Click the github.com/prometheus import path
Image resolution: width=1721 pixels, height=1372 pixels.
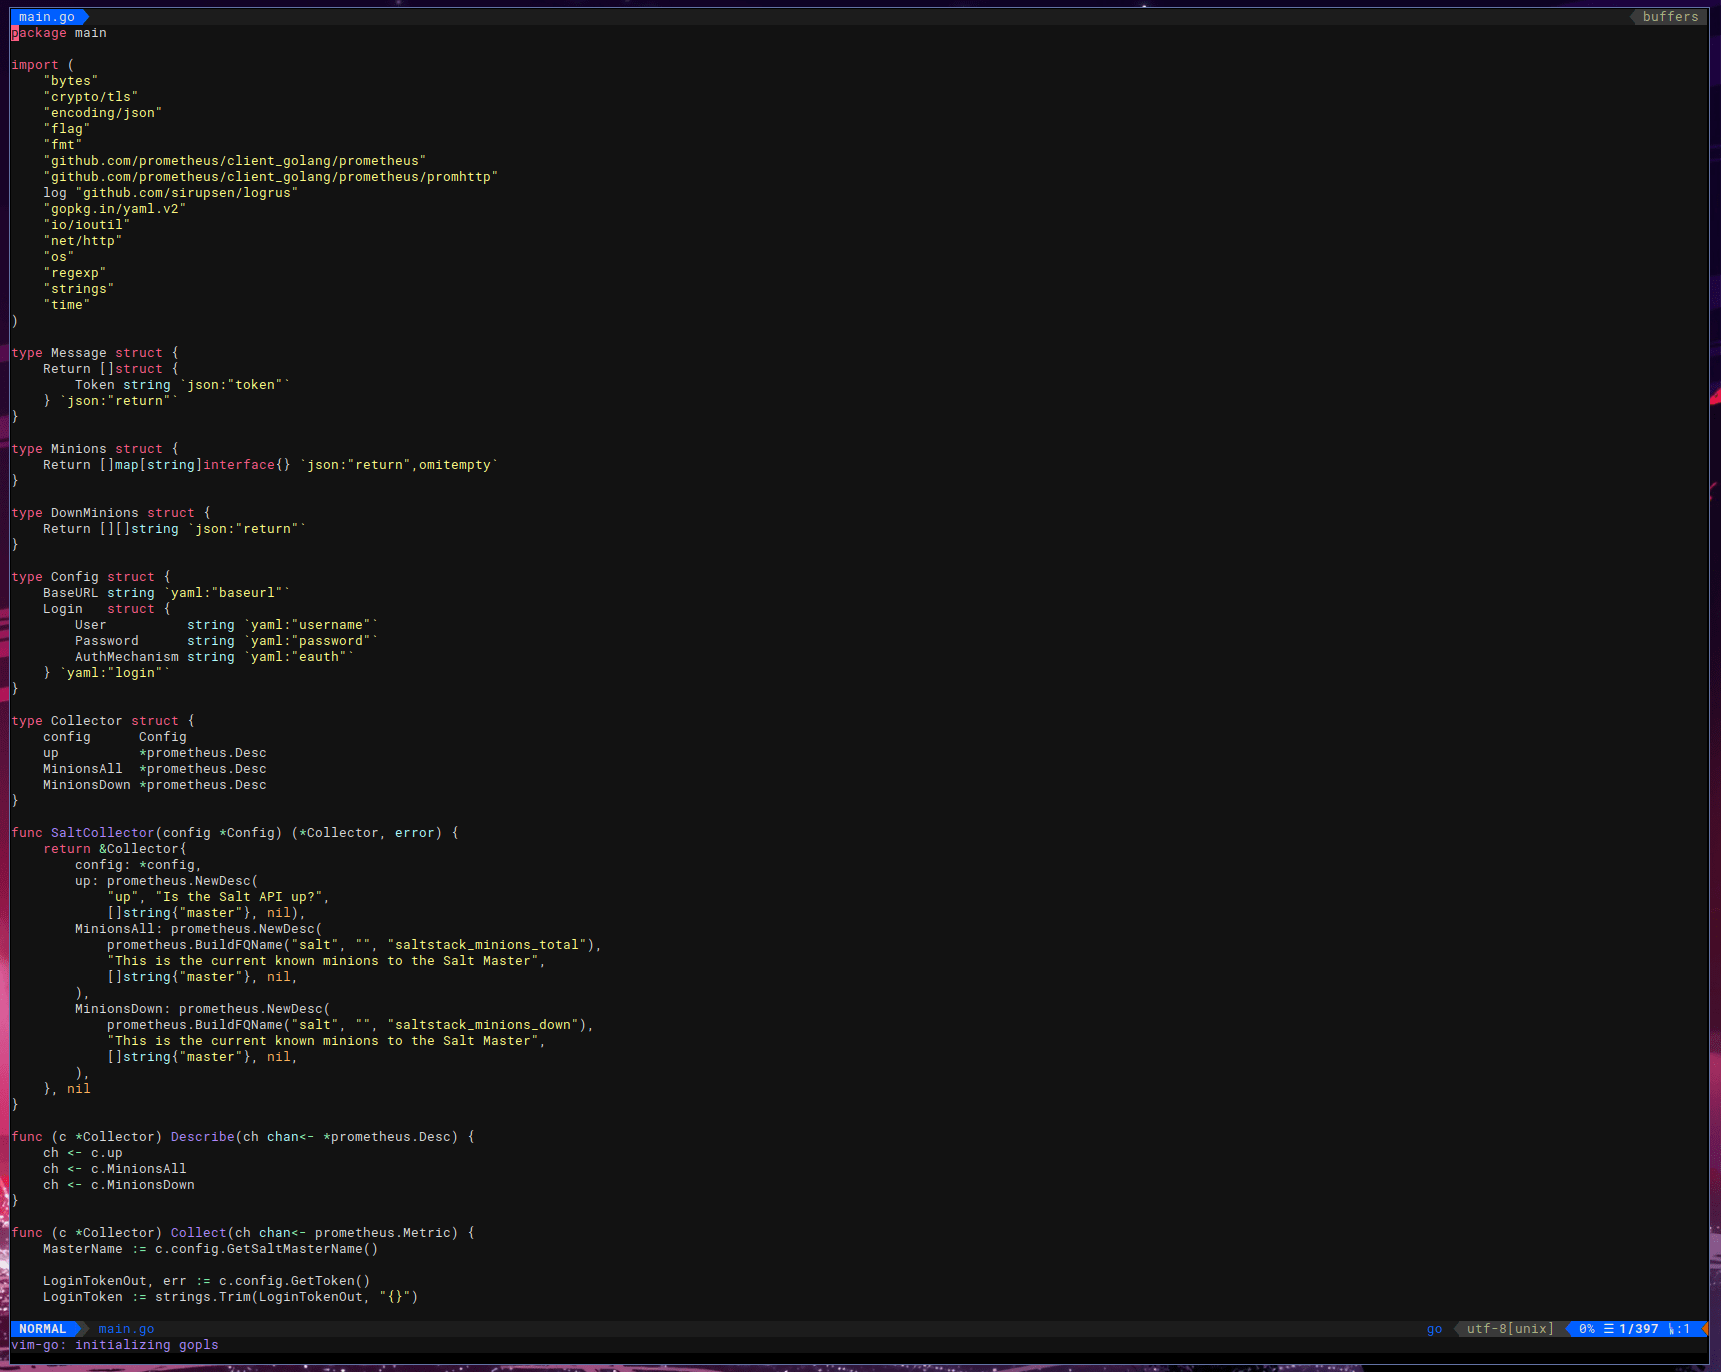pos(235,160)
